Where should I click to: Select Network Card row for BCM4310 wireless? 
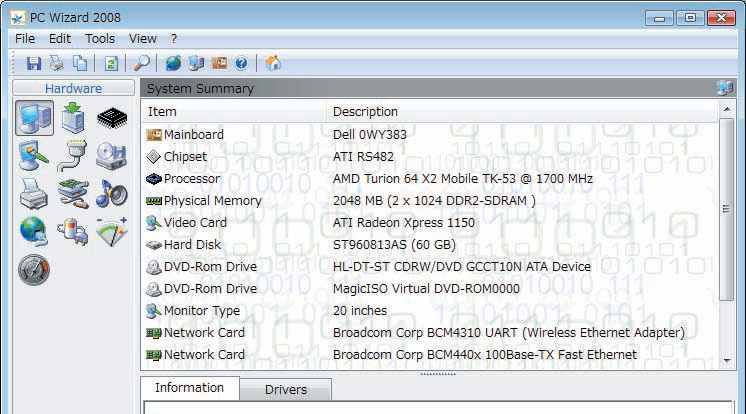(430, 333)
